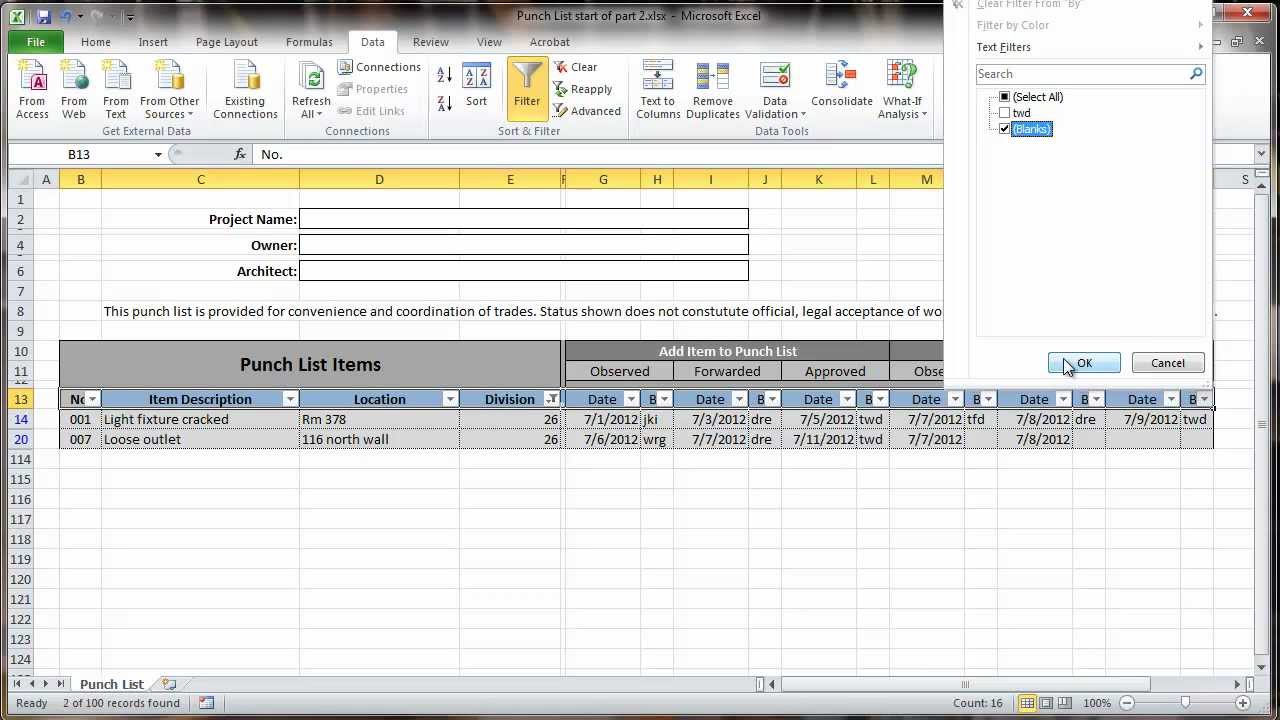Expand the Text Filters submenu
Image resolution: width=1280 pixels, height=720 pixels.
1090,47
